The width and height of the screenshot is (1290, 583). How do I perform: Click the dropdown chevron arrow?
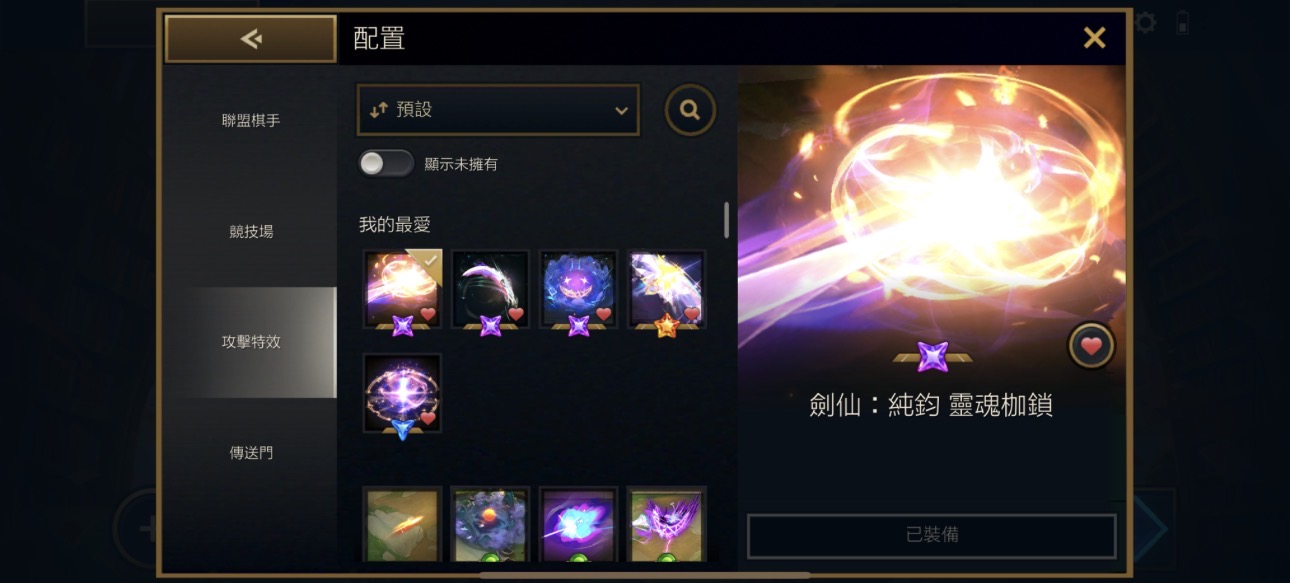tap(621, 111)
